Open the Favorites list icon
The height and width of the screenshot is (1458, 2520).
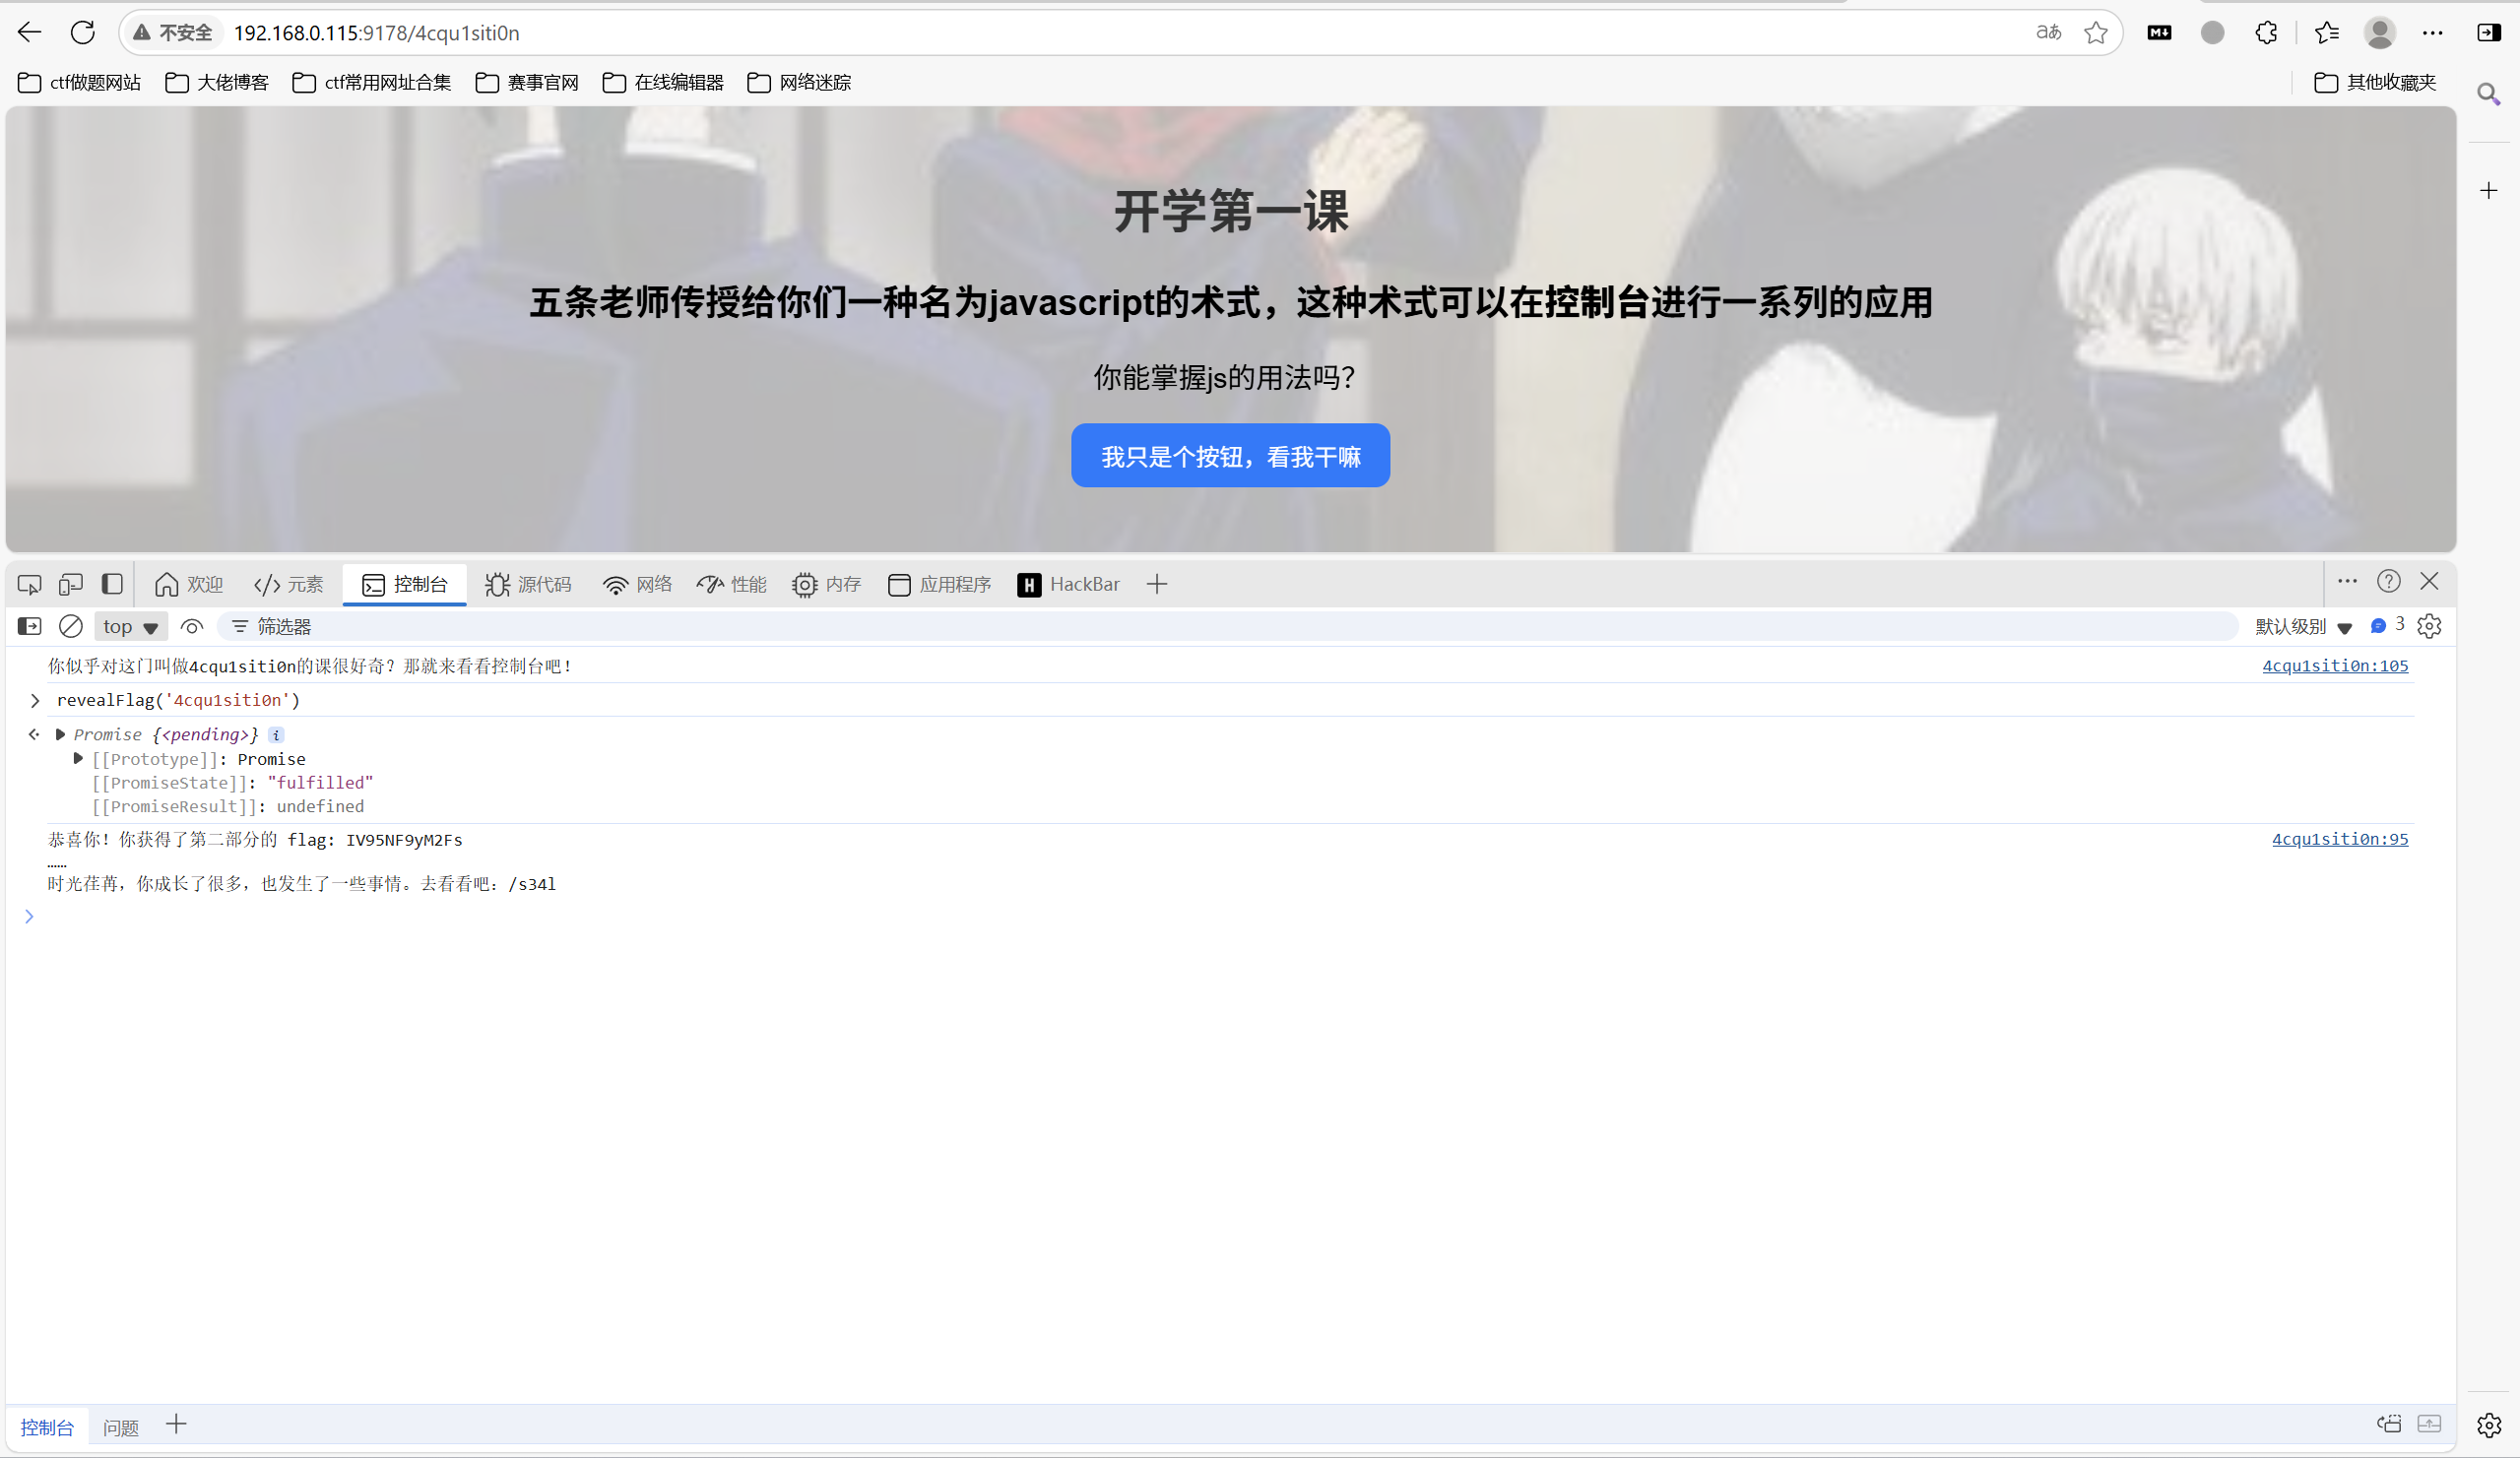click(x=2327, y=32)
